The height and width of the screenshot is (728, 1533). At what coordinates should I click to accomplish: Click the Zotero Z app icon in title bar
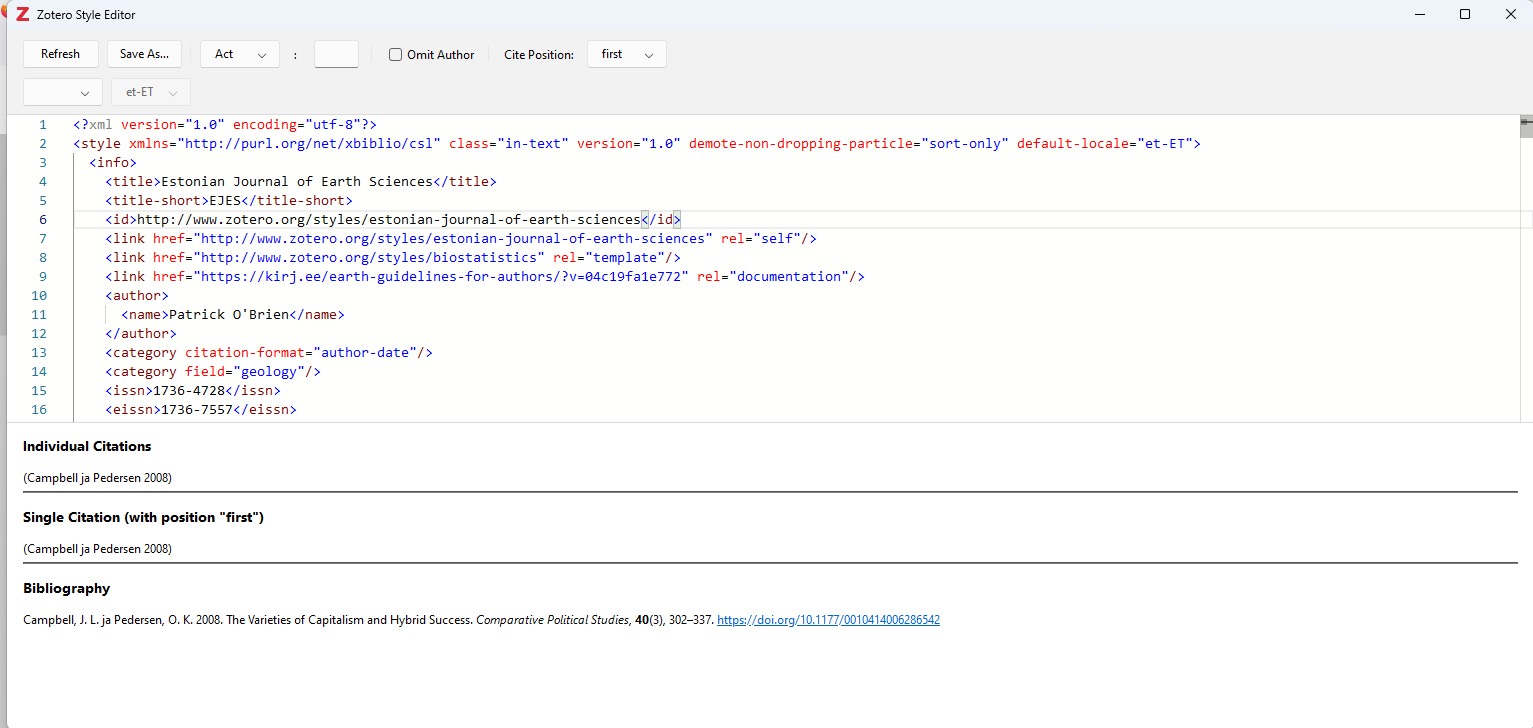click(22, 14)
